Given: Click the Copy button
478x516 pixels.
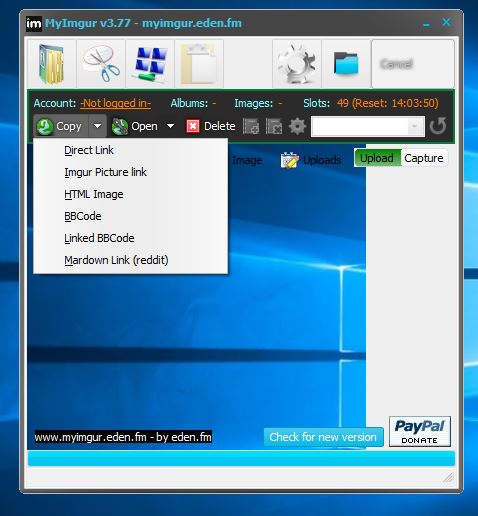Looking at the screenshot, I should tap(61, 126).
